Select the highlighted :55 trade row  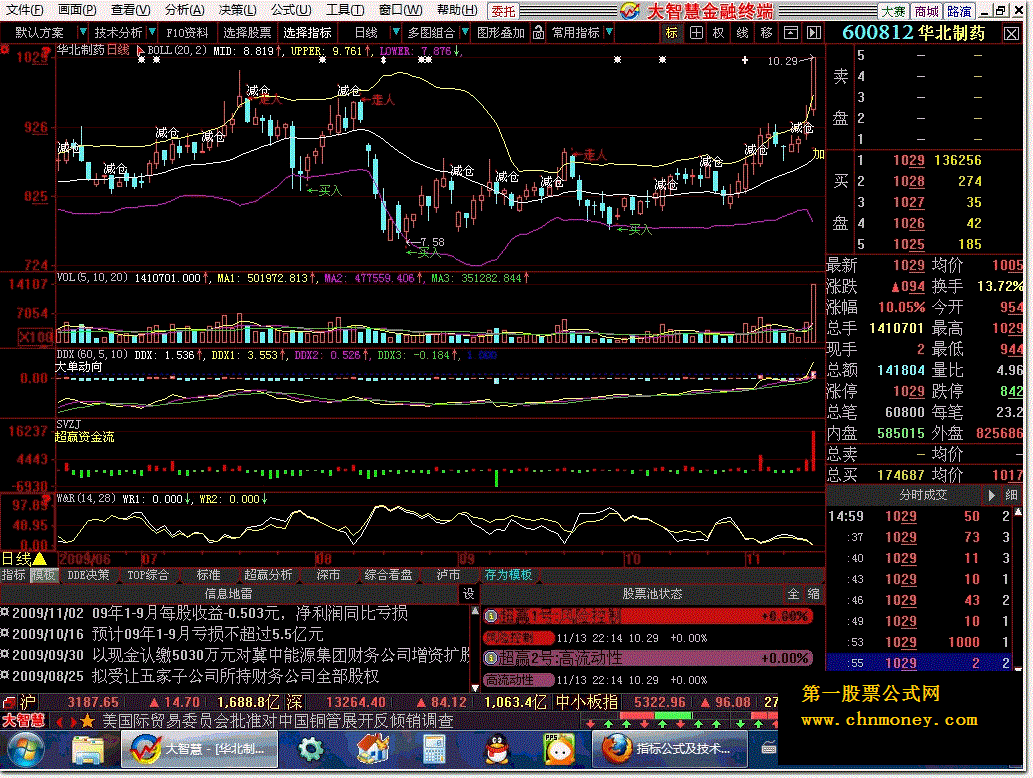(918, 663)
